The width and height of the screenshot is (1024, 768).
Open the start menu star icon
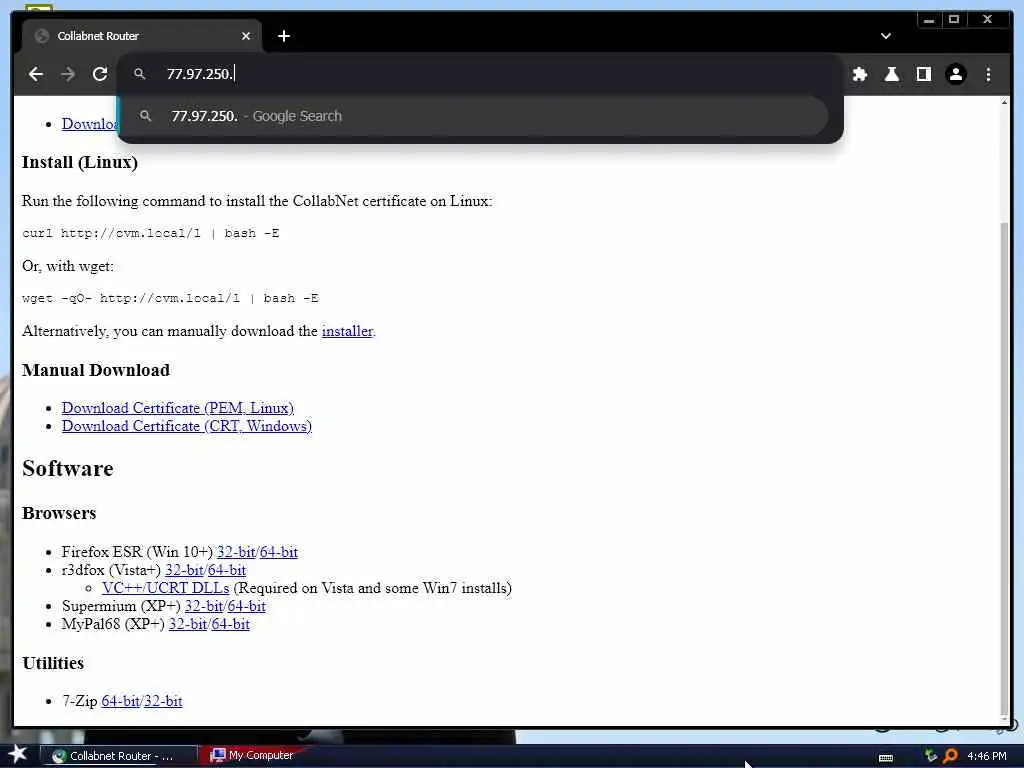click(x=17, y=755)
